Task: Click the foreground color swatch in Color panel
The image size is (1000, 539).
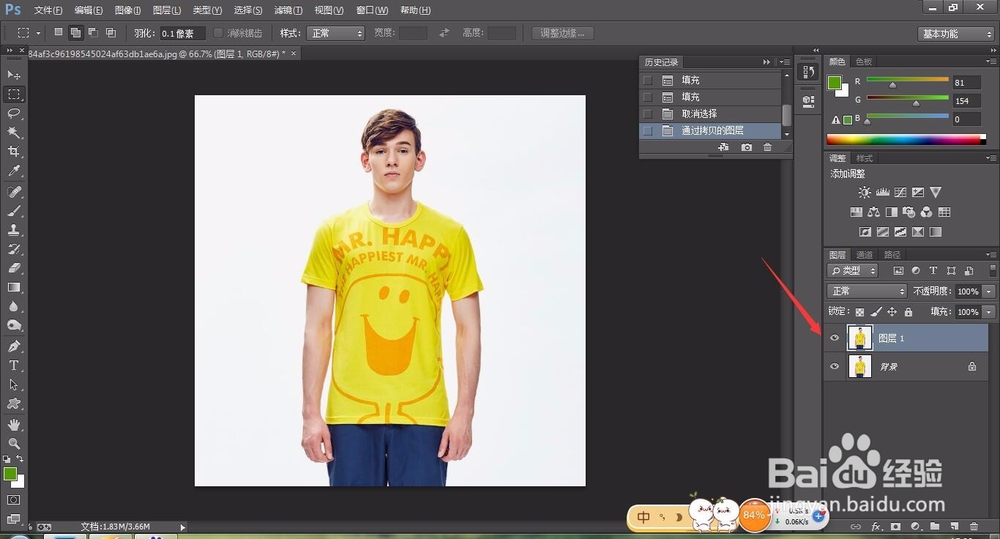Action: pyautogui.click(x=834, y=82)
